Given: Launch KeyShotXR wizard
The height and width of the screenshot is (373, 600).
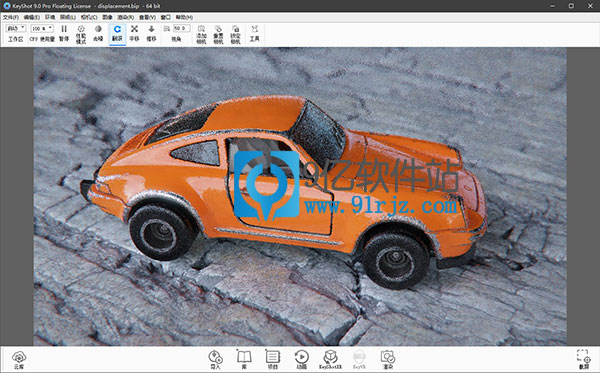Looking at the screenshot, I should tap(330, 360).
